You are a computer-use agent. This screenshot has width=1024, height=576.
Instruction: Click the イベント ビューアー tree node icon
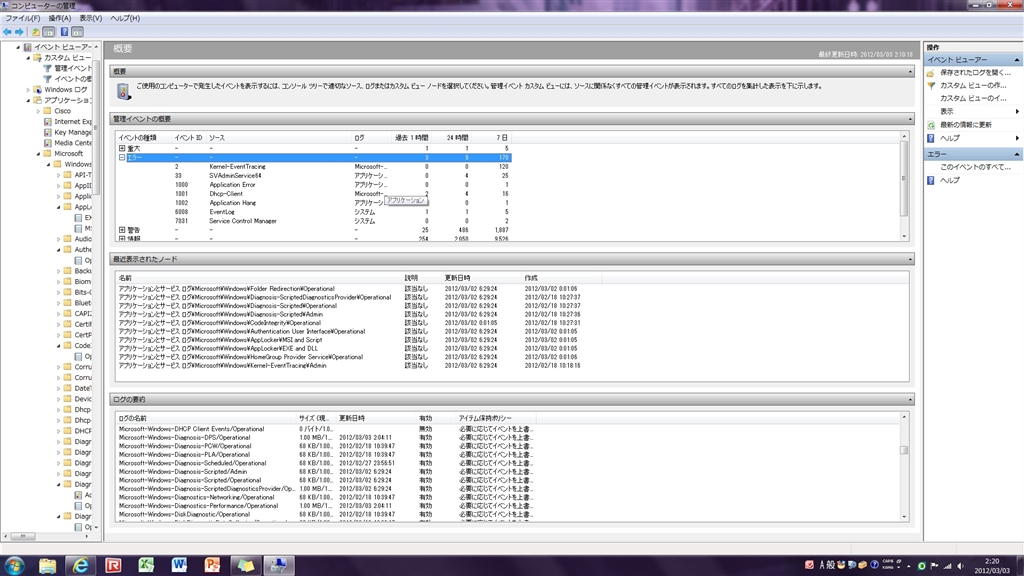click(27, 47)
